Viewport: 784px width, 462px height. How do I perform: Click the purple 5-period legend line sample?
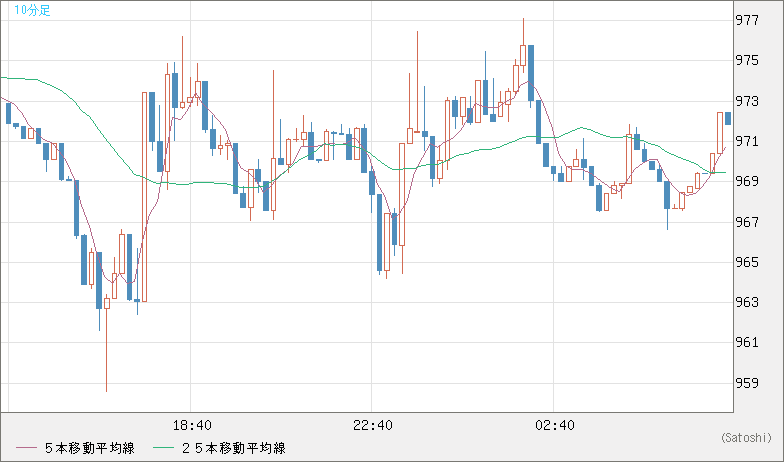26,448
